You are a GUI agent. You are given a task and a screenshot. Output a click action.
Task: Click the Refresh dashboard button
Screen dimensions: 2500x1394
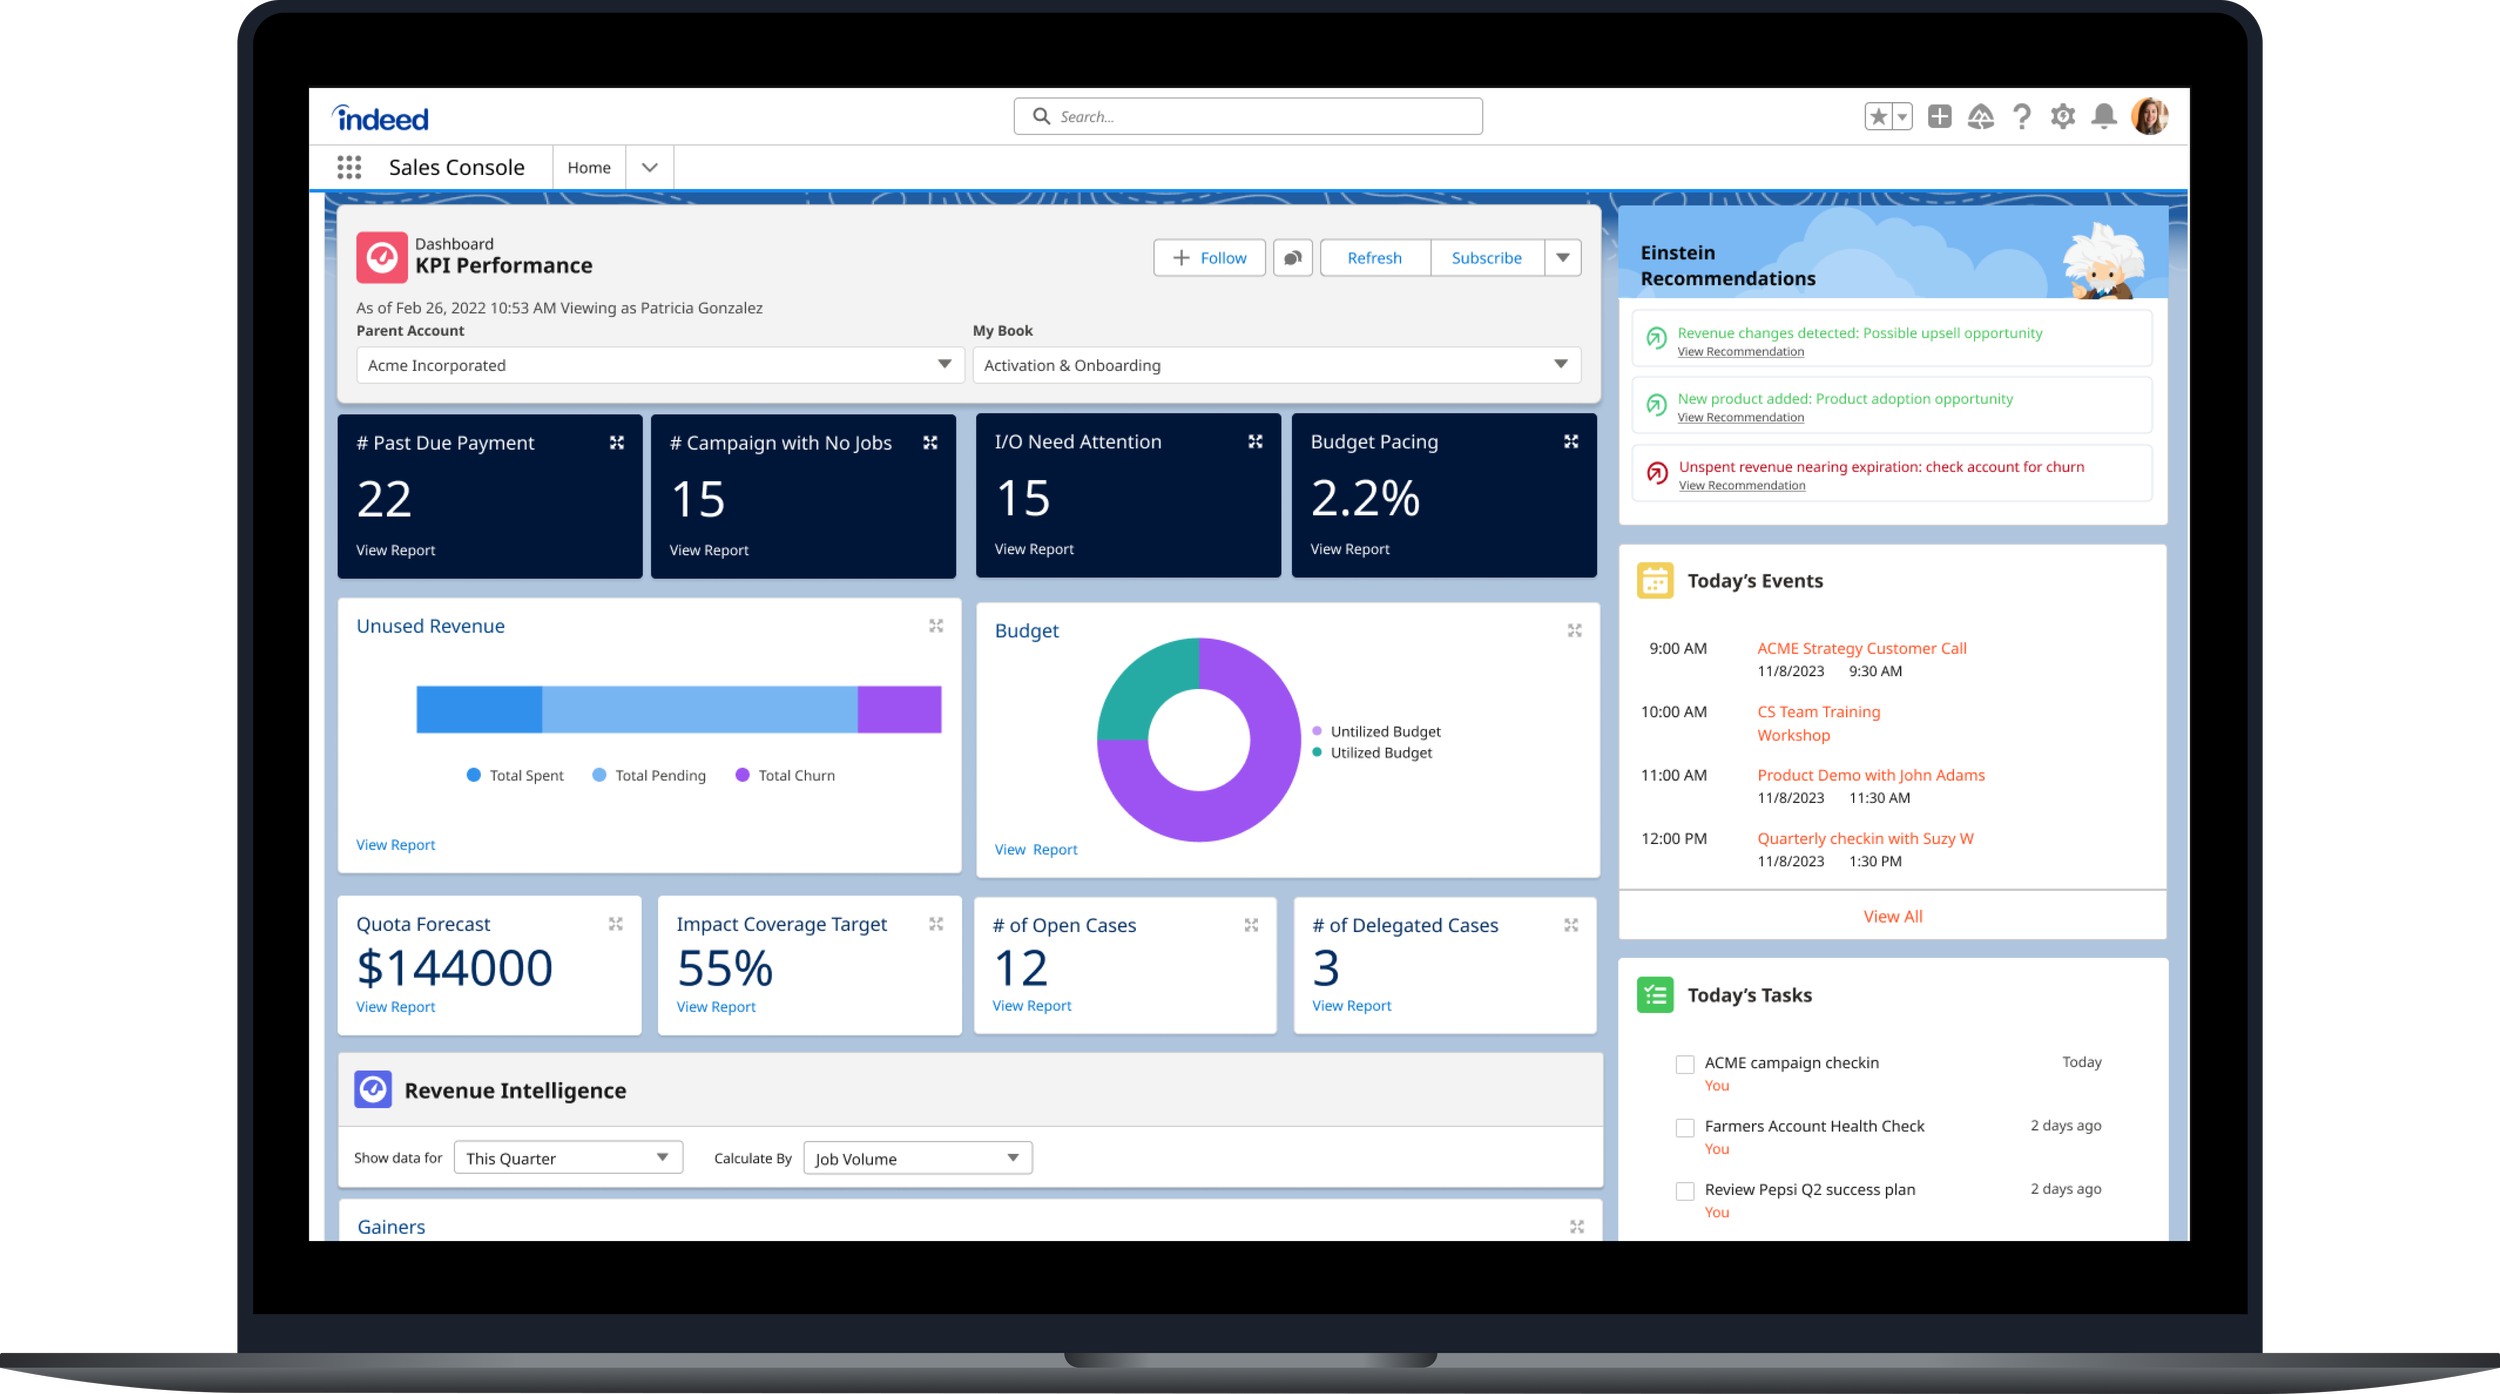(x=1374, y=257)
